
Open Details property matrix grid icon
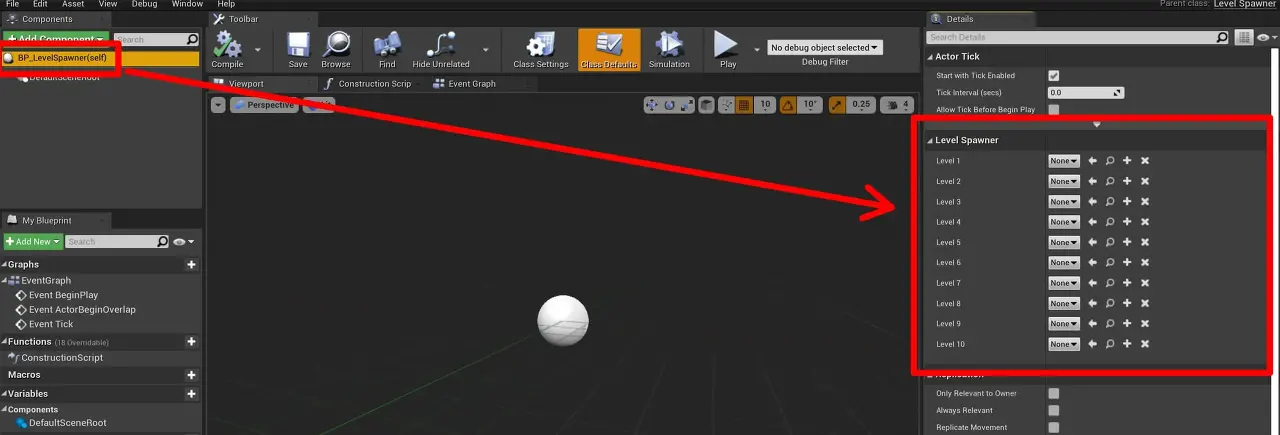[x=1243, y=37]
